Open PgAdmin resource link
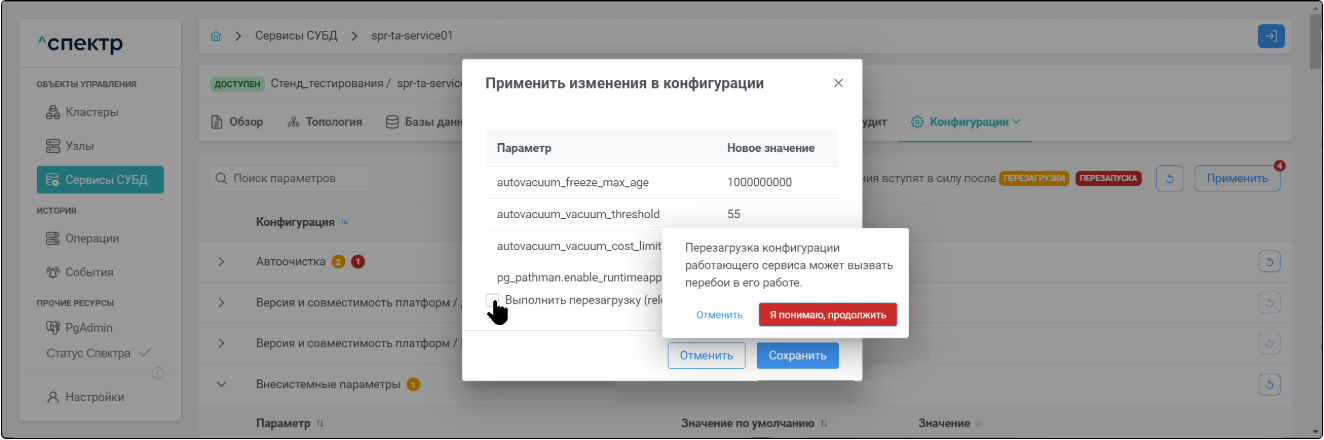Viewport: 1324px width, 440px height. coord(80,327)
